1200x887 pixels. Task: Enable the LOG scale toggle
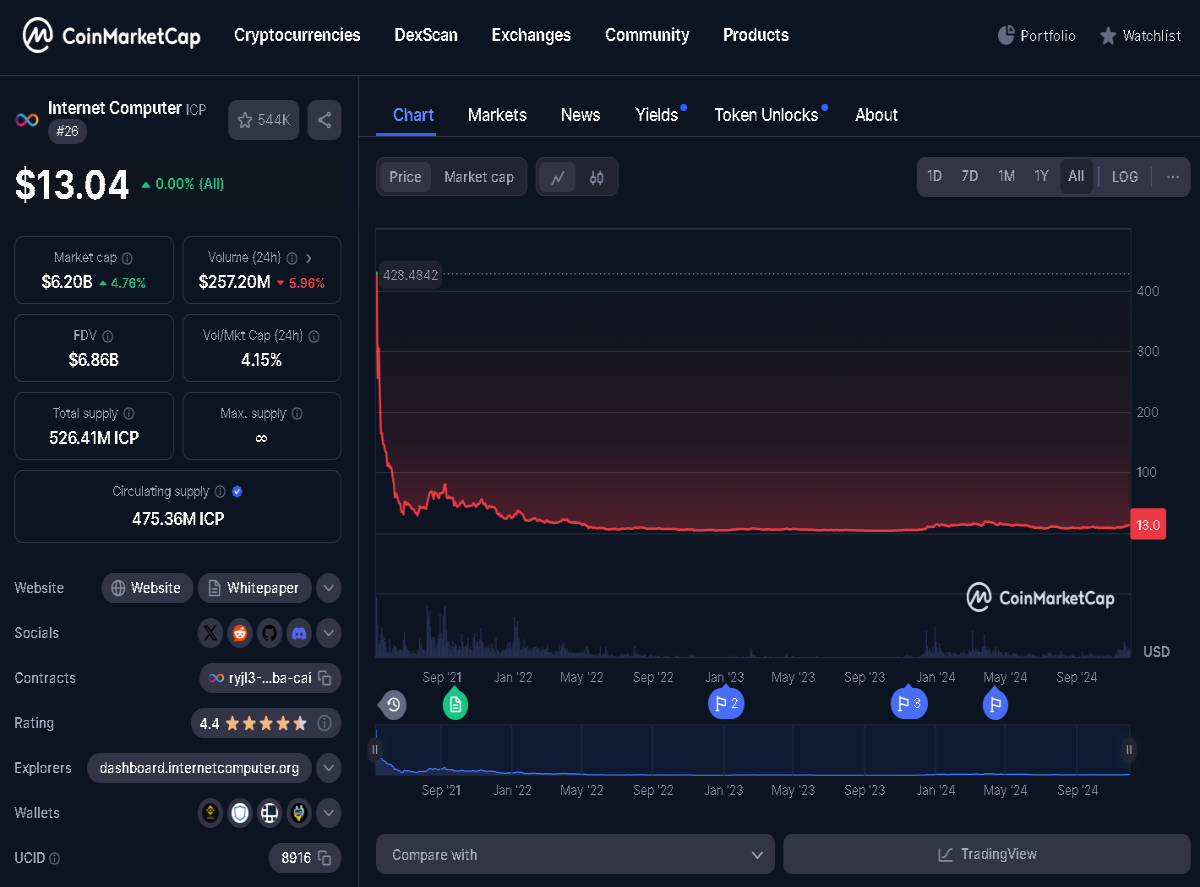[x=1125, y=177]
